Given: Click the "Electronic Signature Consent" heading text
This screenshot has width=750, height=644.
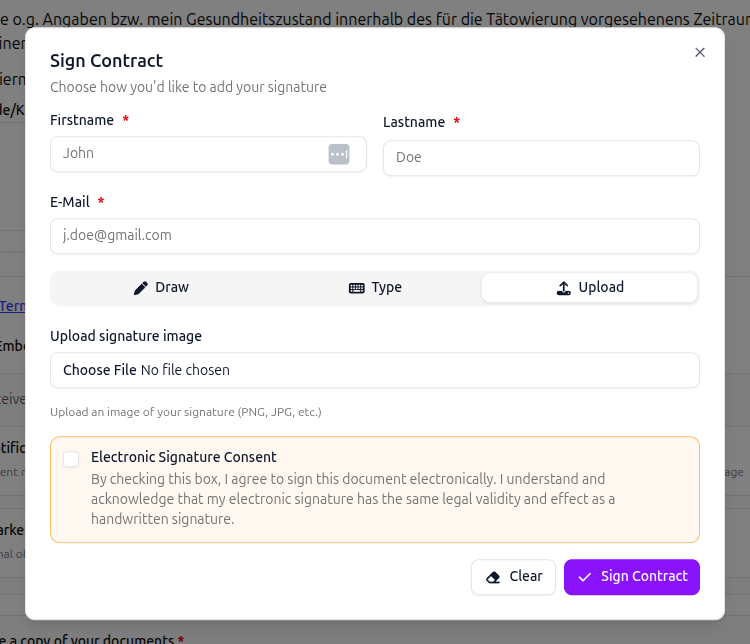Looking at the screenshot, I should (x=184, y=457).
